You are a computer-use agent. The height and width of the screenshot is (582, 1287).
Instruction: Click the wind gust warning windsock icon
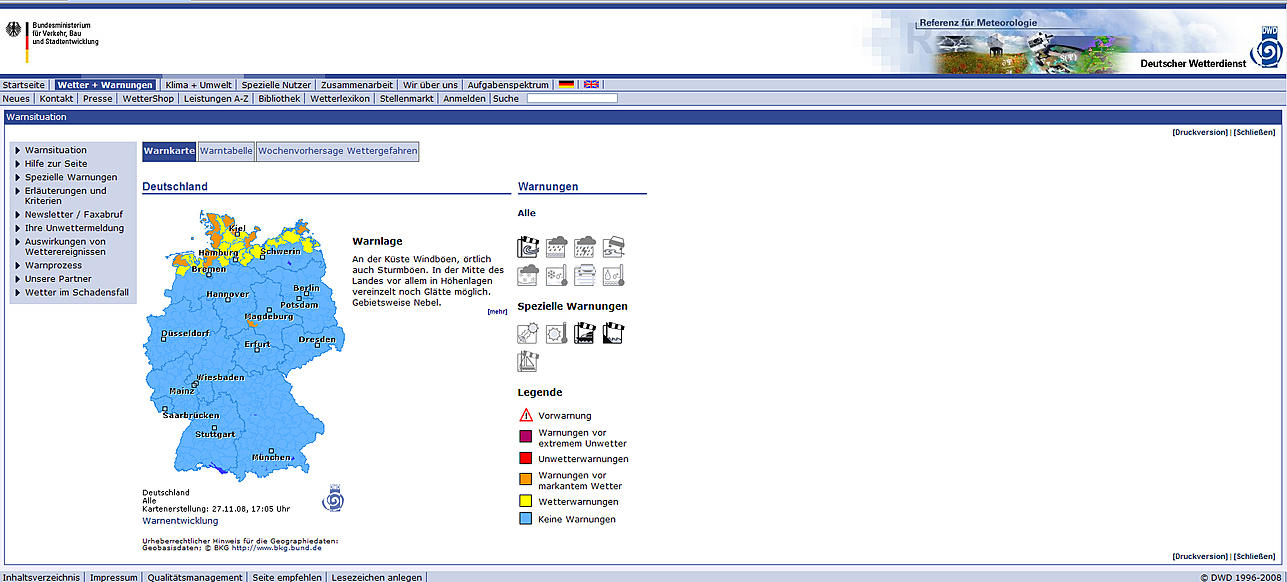(528, 247)
